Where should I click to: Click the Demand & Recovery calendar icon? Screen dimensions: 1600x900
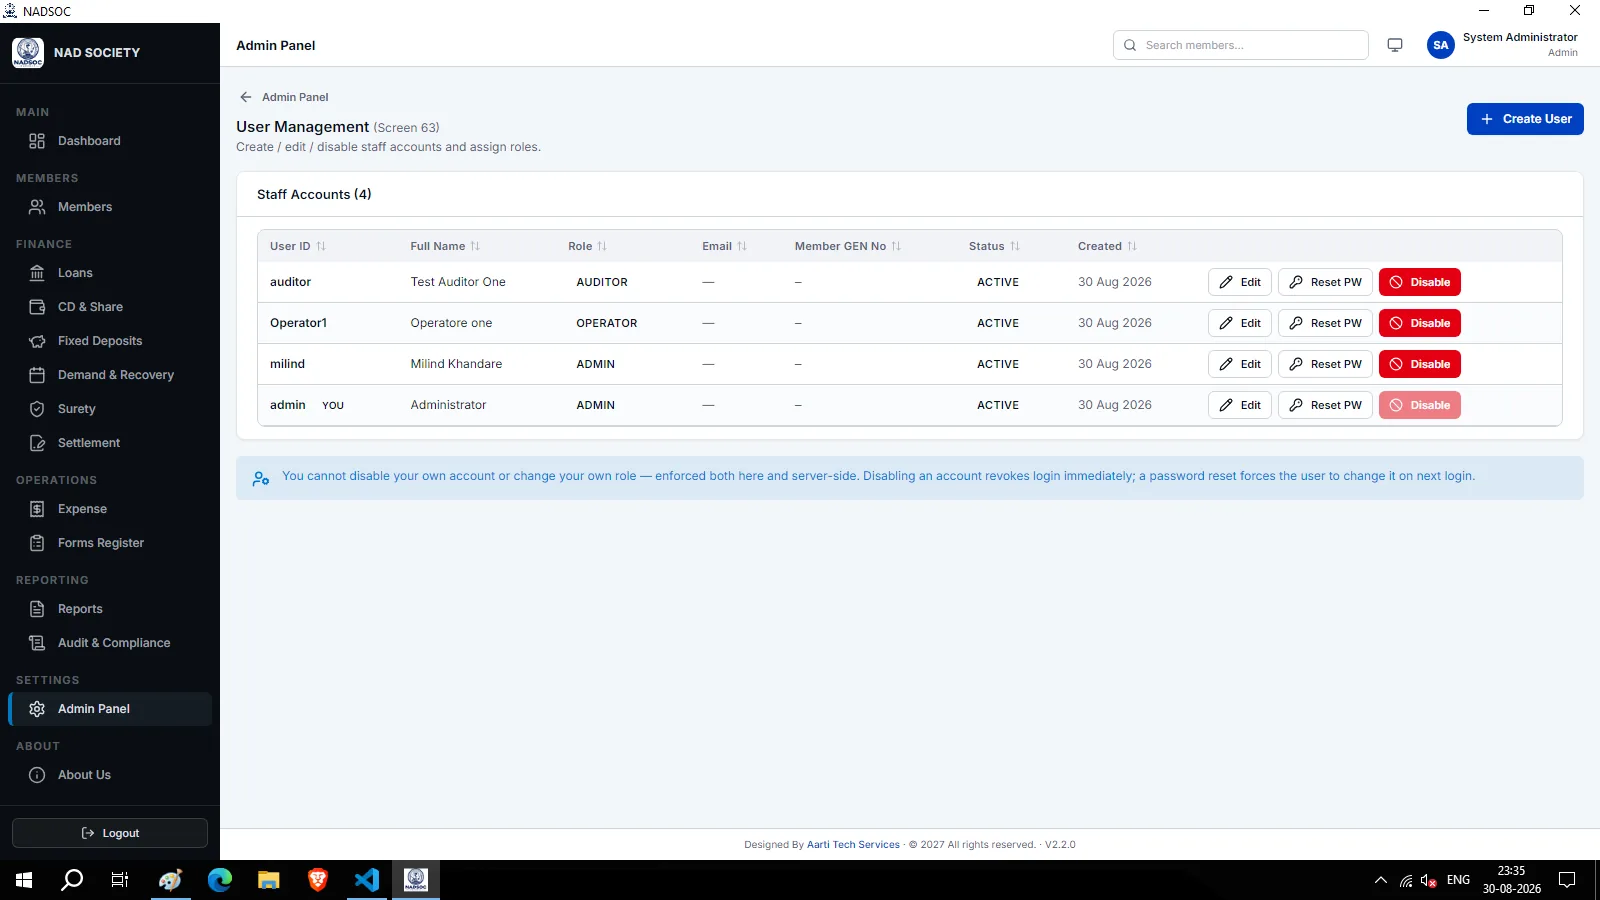pyautogui.click(x=37, y=375)
